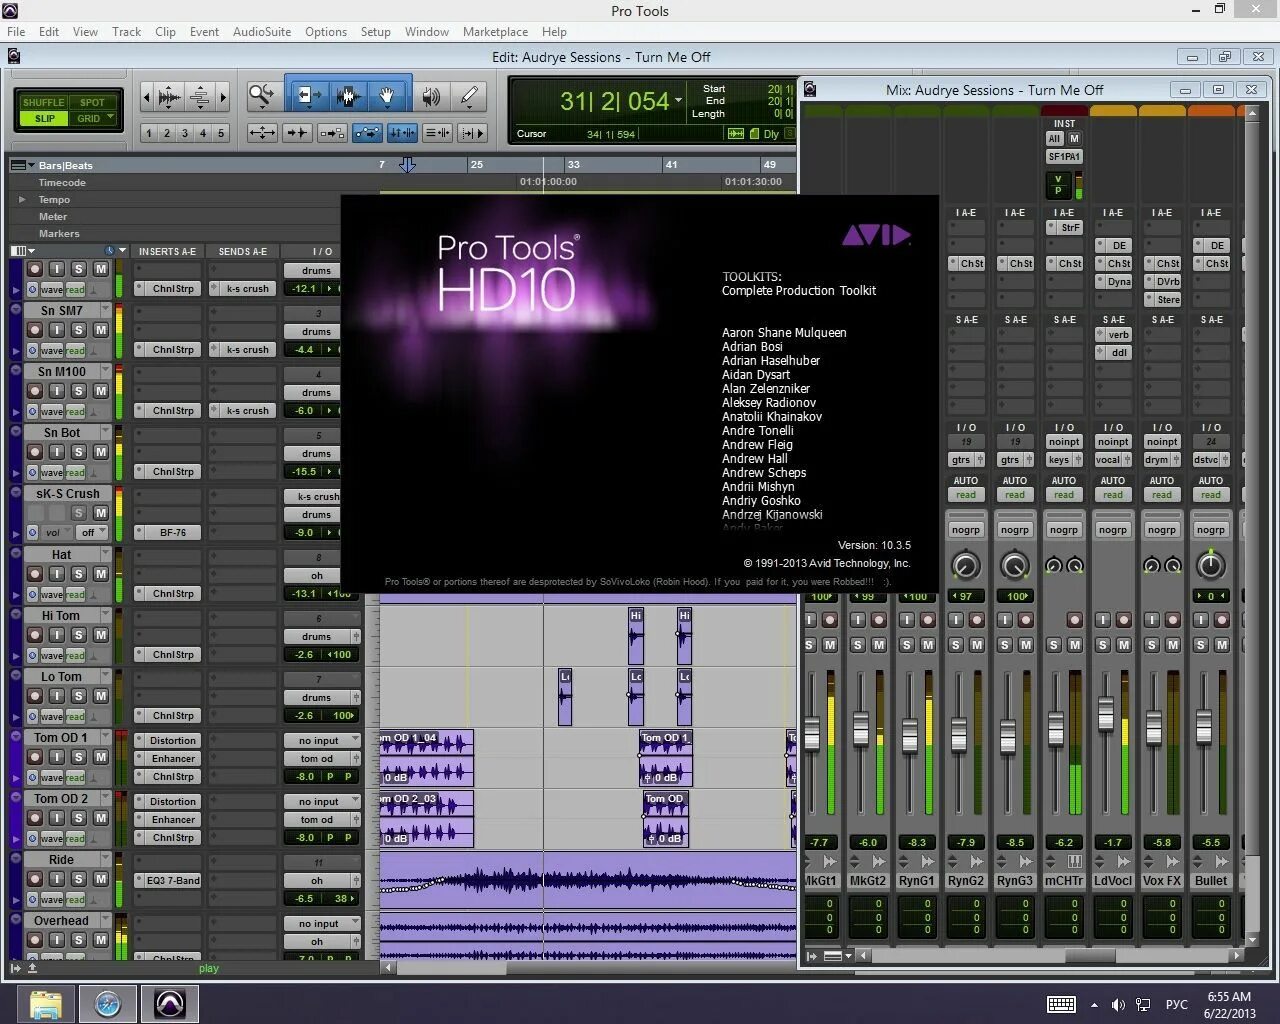Mute the Hat track
This screenshot has height=1024, width=1280.
[101, 574]
